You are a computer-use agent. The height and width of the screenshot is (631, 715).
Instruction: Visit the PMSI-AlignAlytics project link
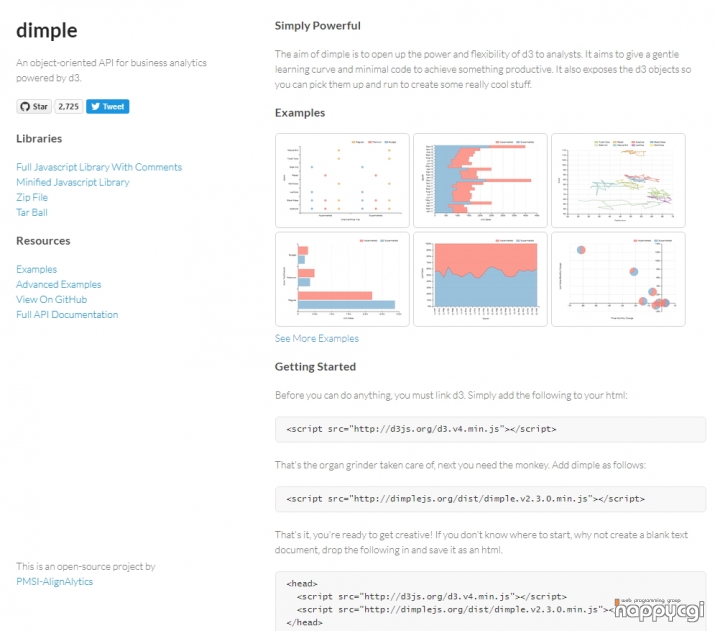[x=55, y=581]
